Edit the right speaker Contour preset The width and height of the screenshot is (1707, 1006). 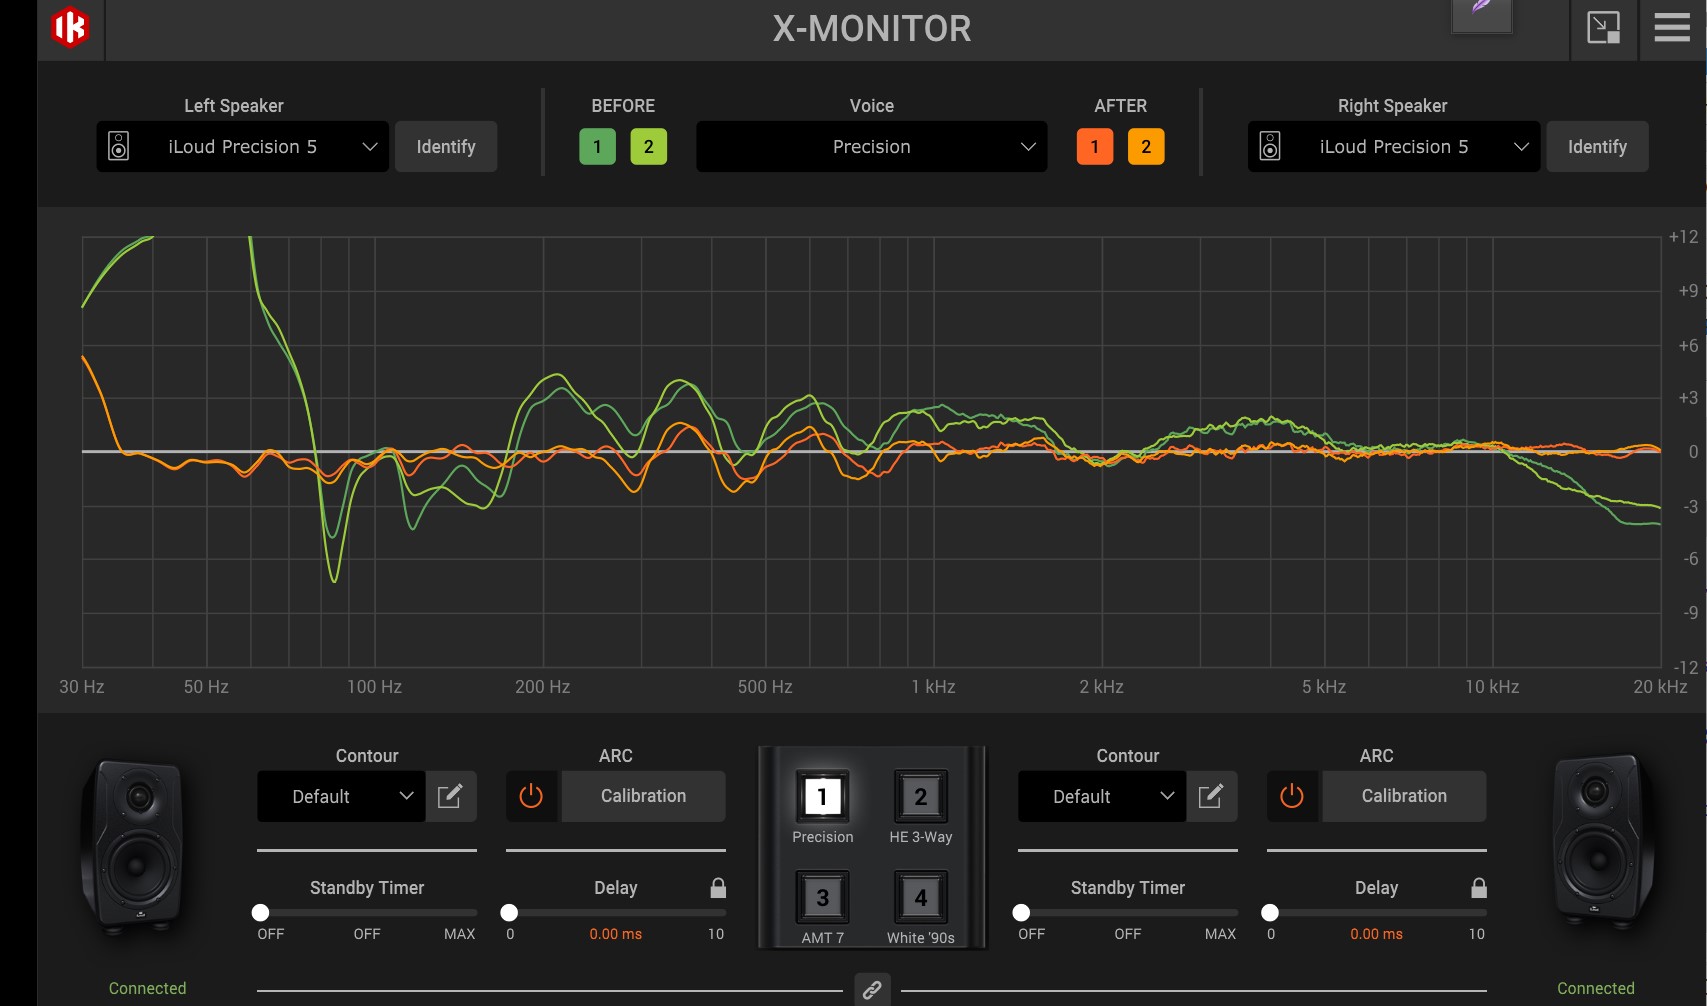coord(1212,796)
